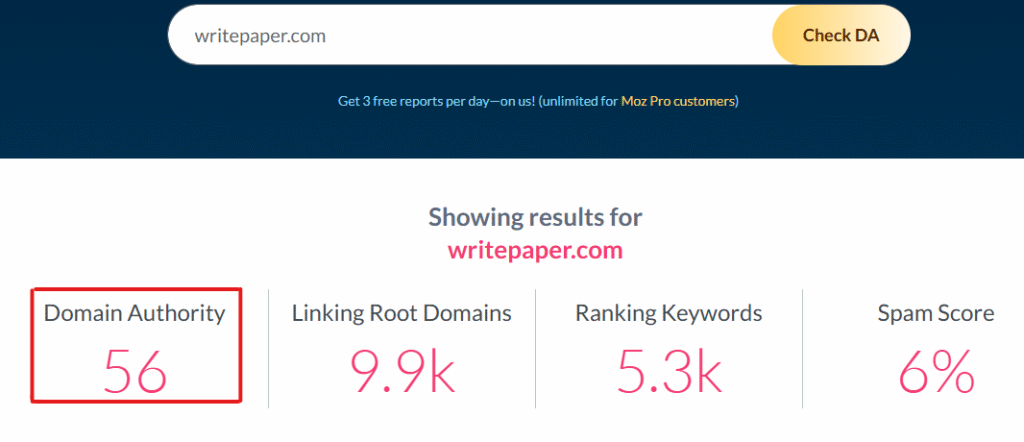Click the pink writepaper.com result domain

point(535,250)
